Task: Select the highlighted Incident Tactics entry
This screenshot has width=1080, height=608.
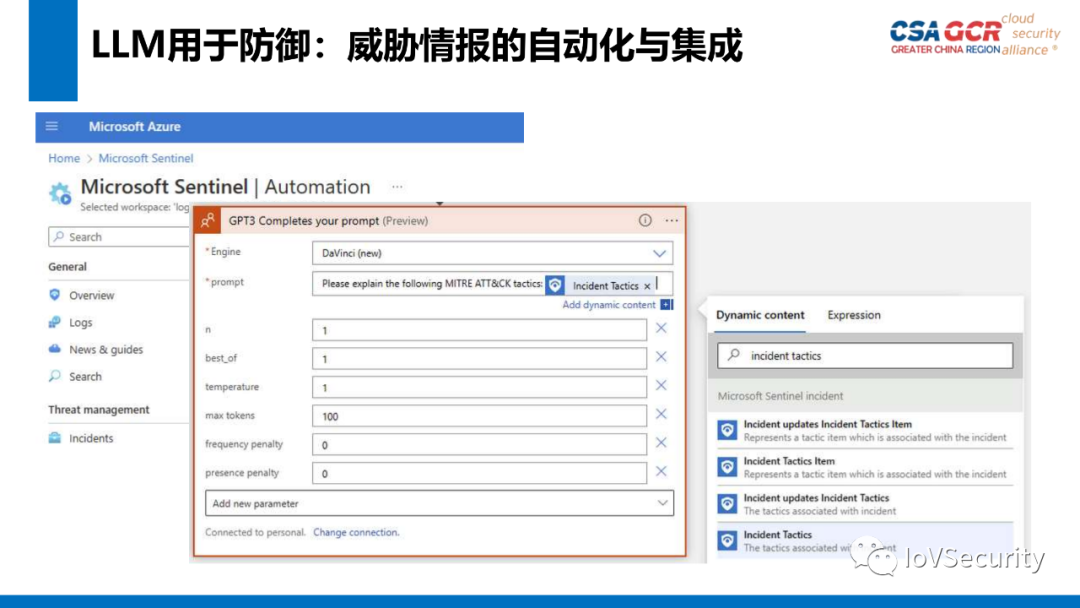Action: click(865, 541)
